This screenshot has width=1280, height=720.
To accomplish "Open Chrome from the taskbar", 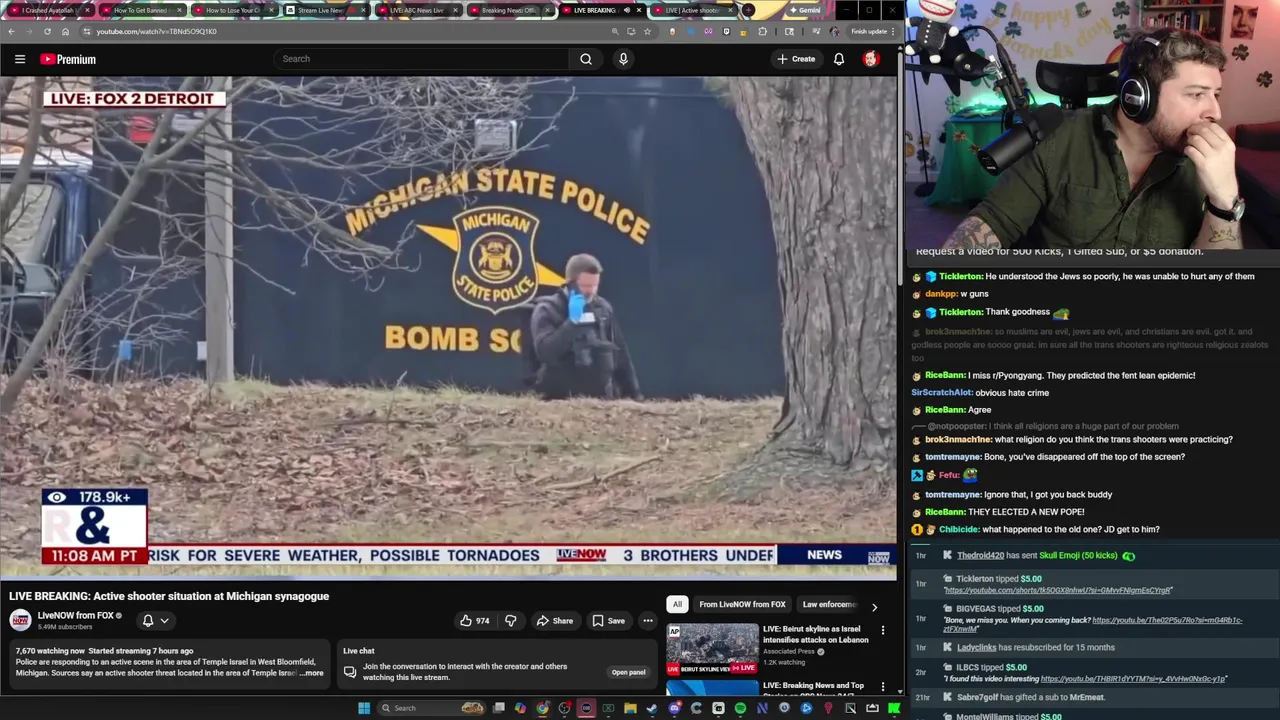I will click(x=542, y=708).
